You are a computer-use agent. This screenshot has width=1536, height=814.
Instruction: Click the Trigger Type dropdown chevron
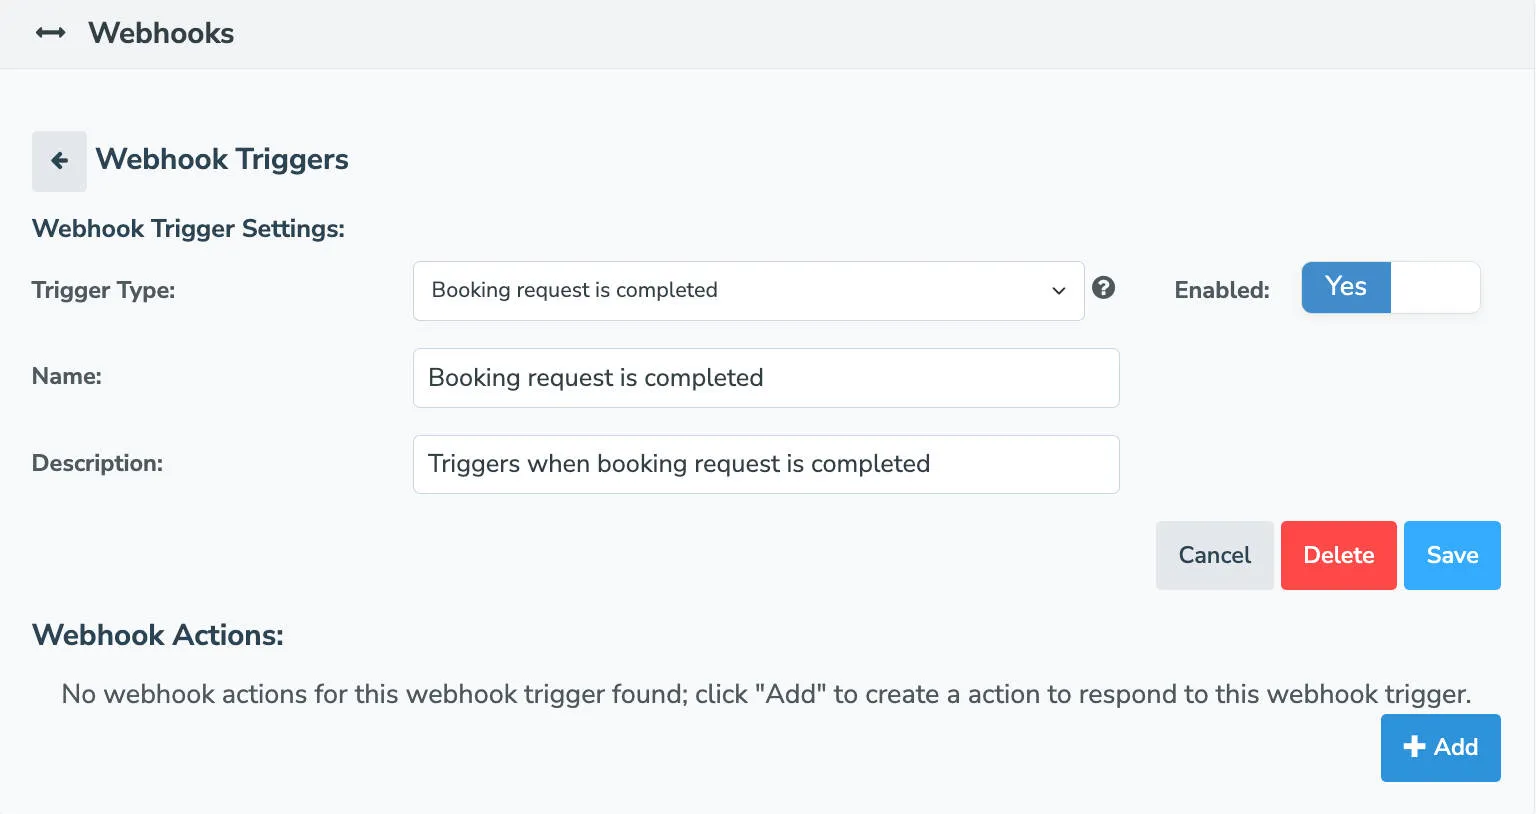(1058, 291)
